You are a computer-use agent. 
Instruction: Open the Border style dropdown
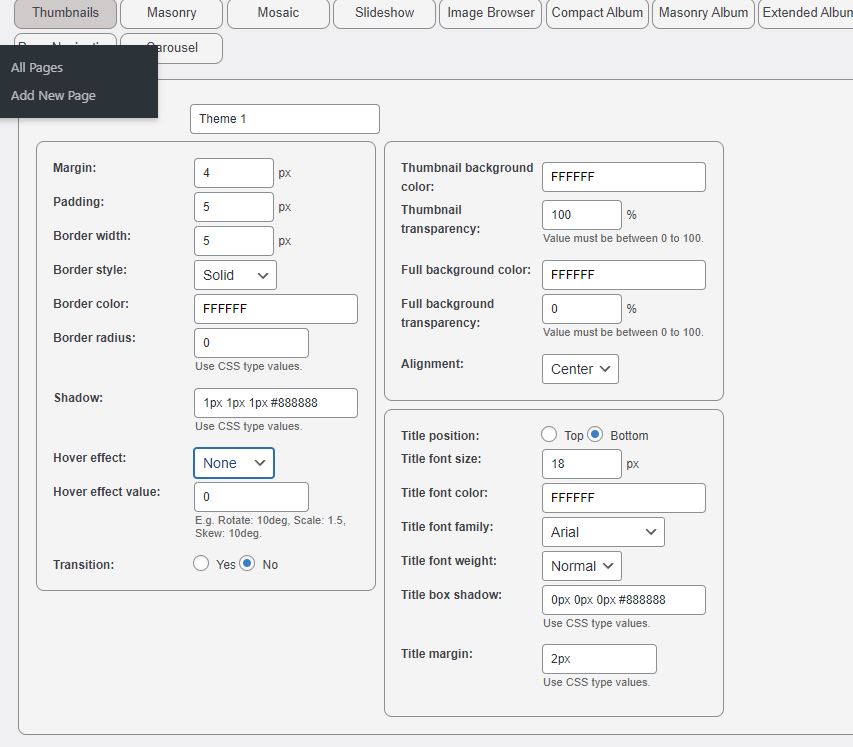235,275
